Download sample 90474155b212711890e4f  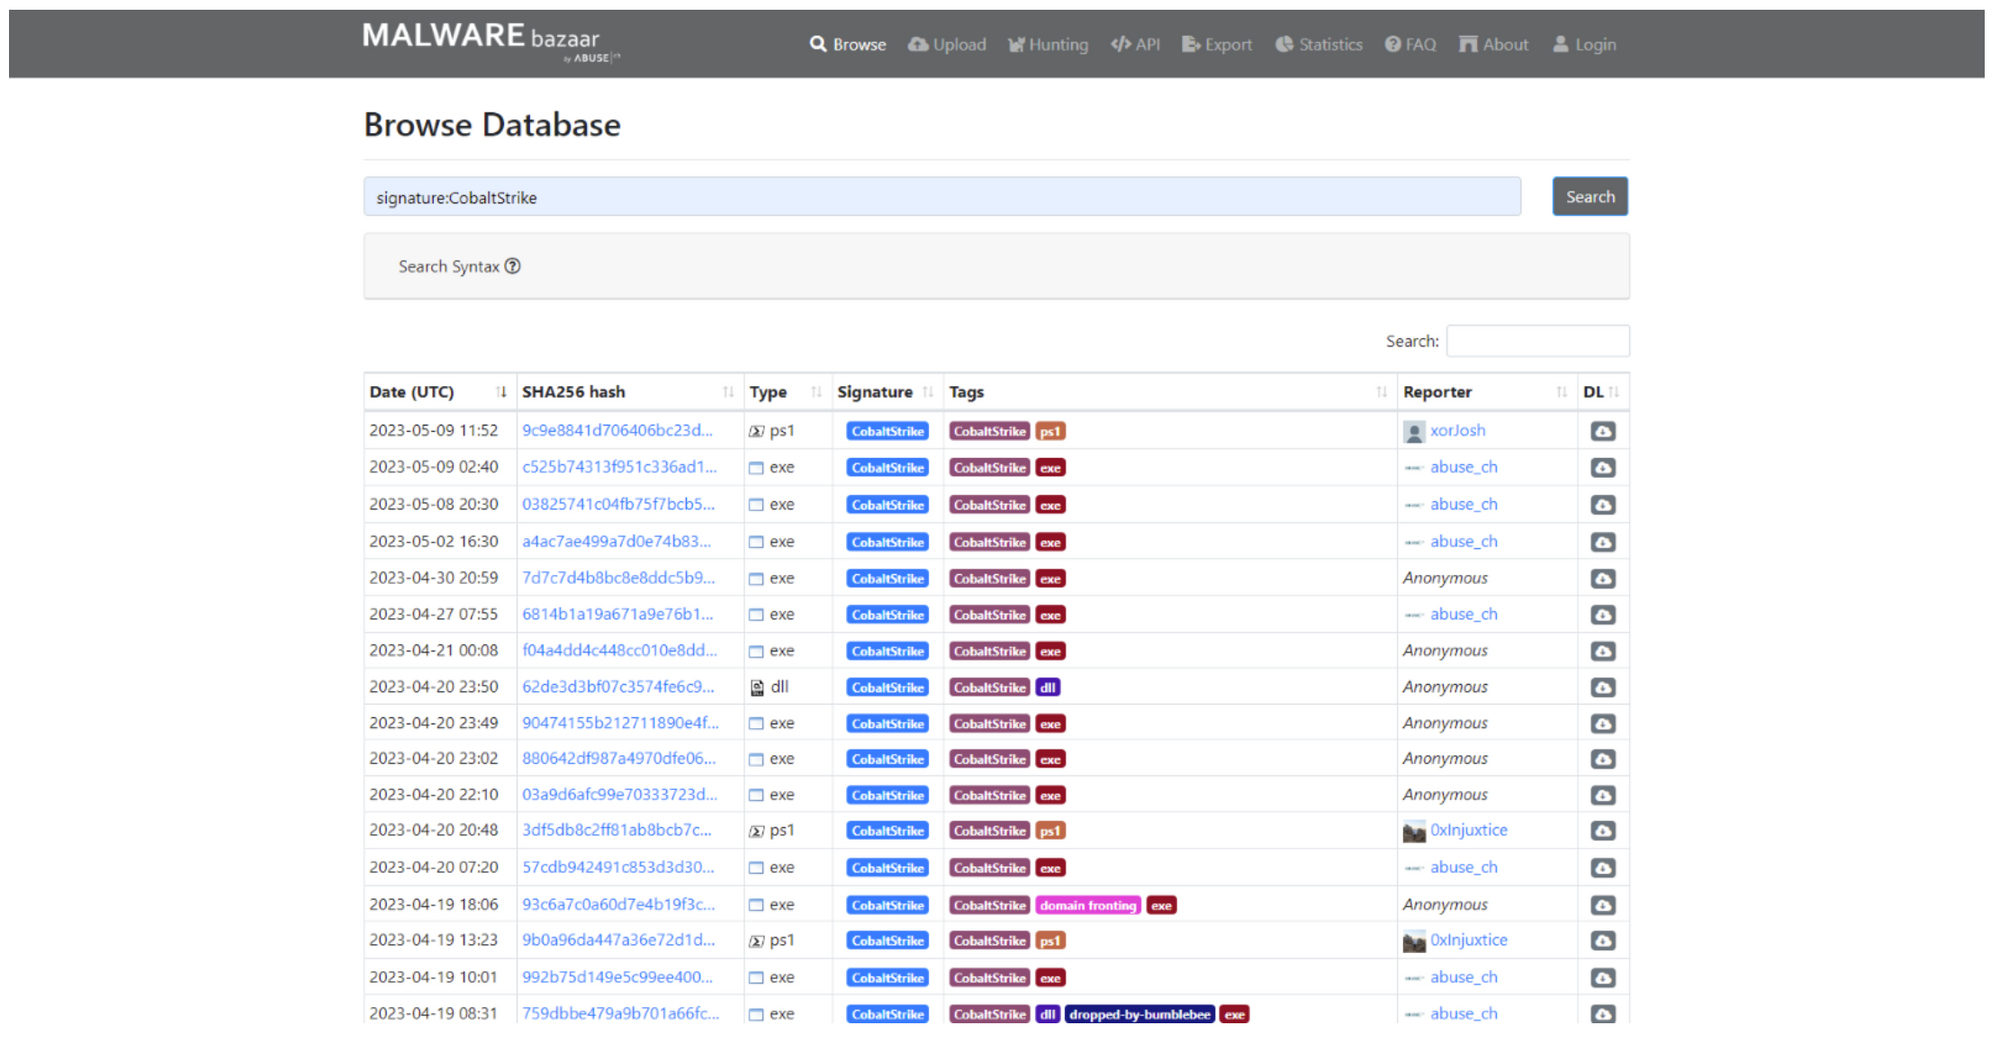click(x=1602, y=724)
